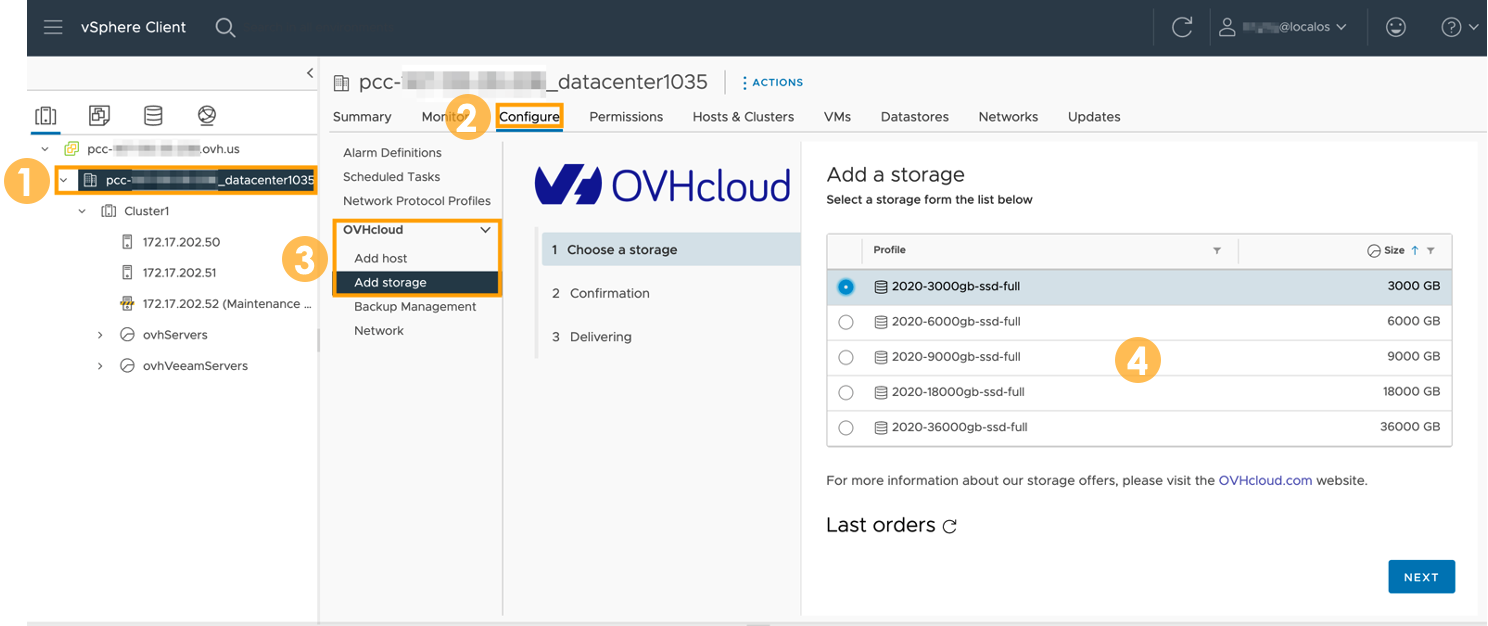Viewport: 1488px width, 626px height.
Task: Open Alarm Definitions settings
Action: [x=392, y=153]
